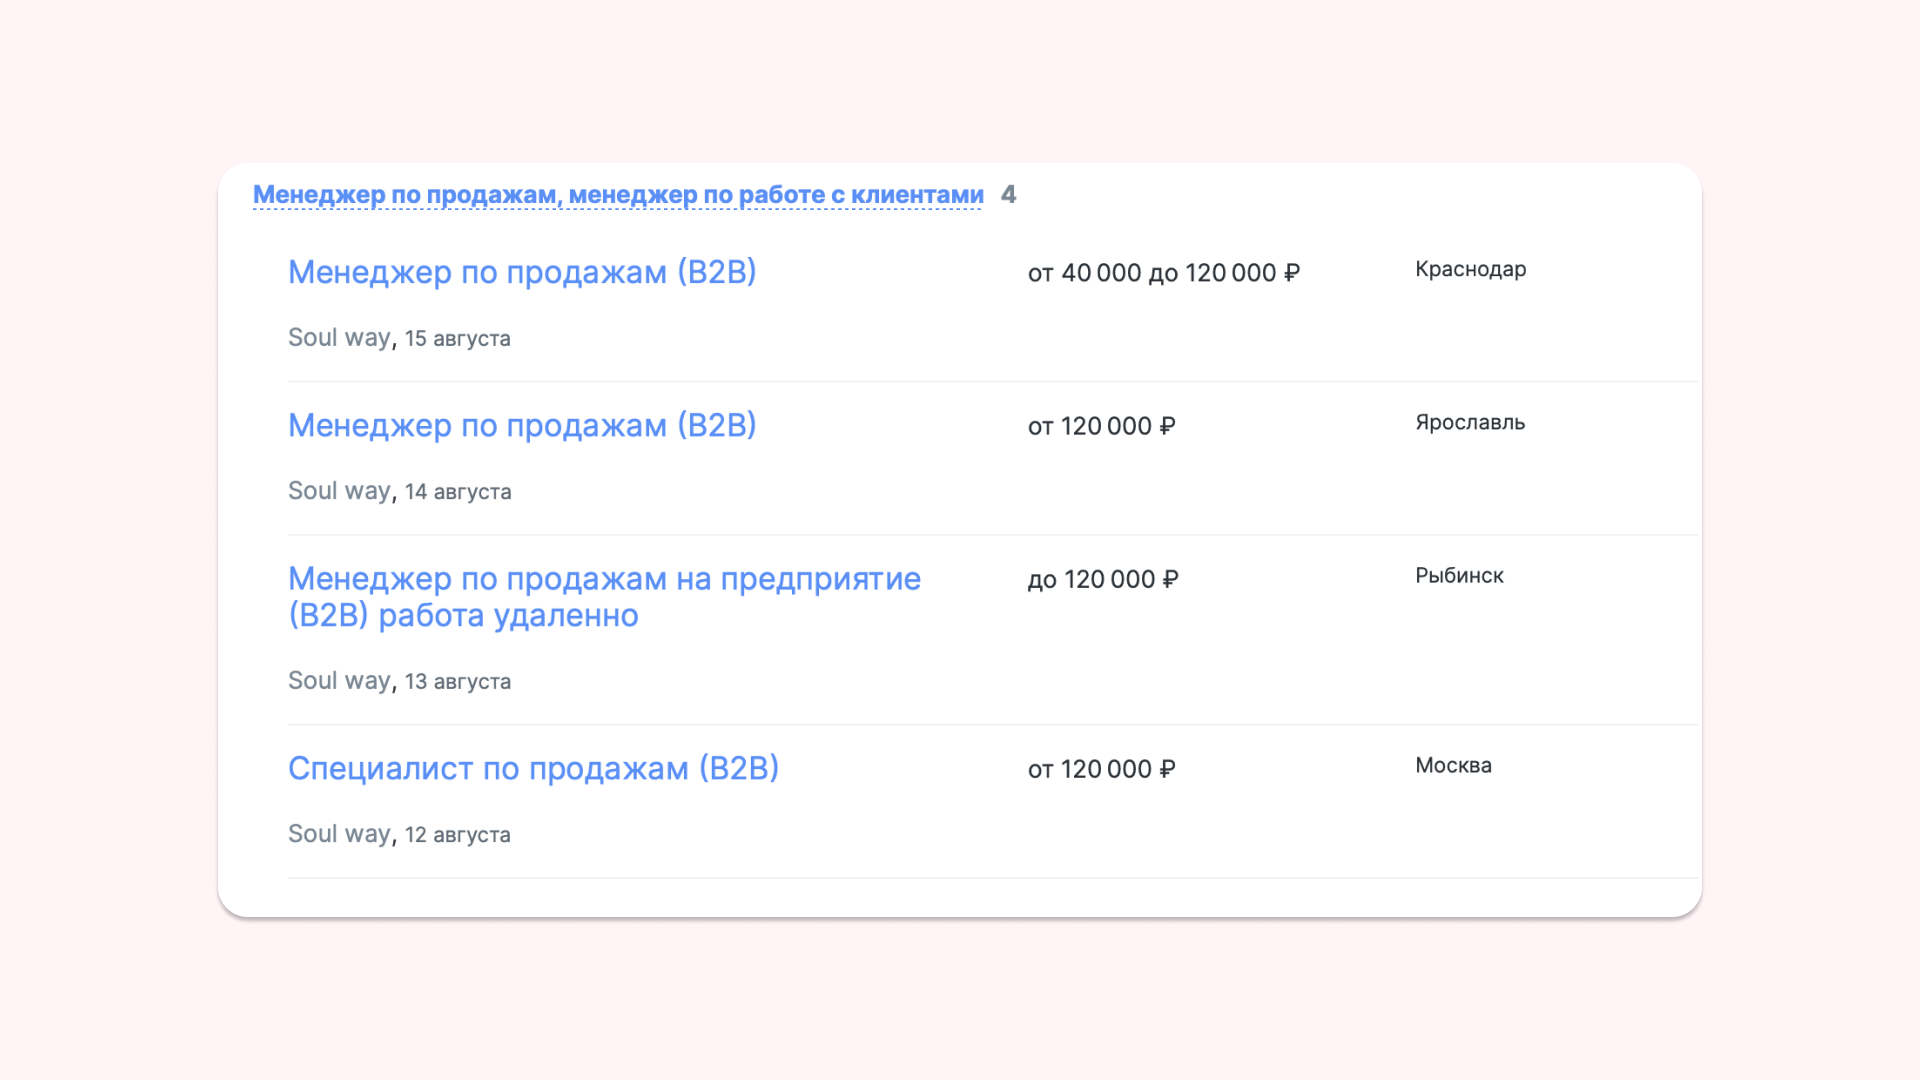Click the Рыбинск city label
The image size is (1920, 1080).
tap(1458, 575)
